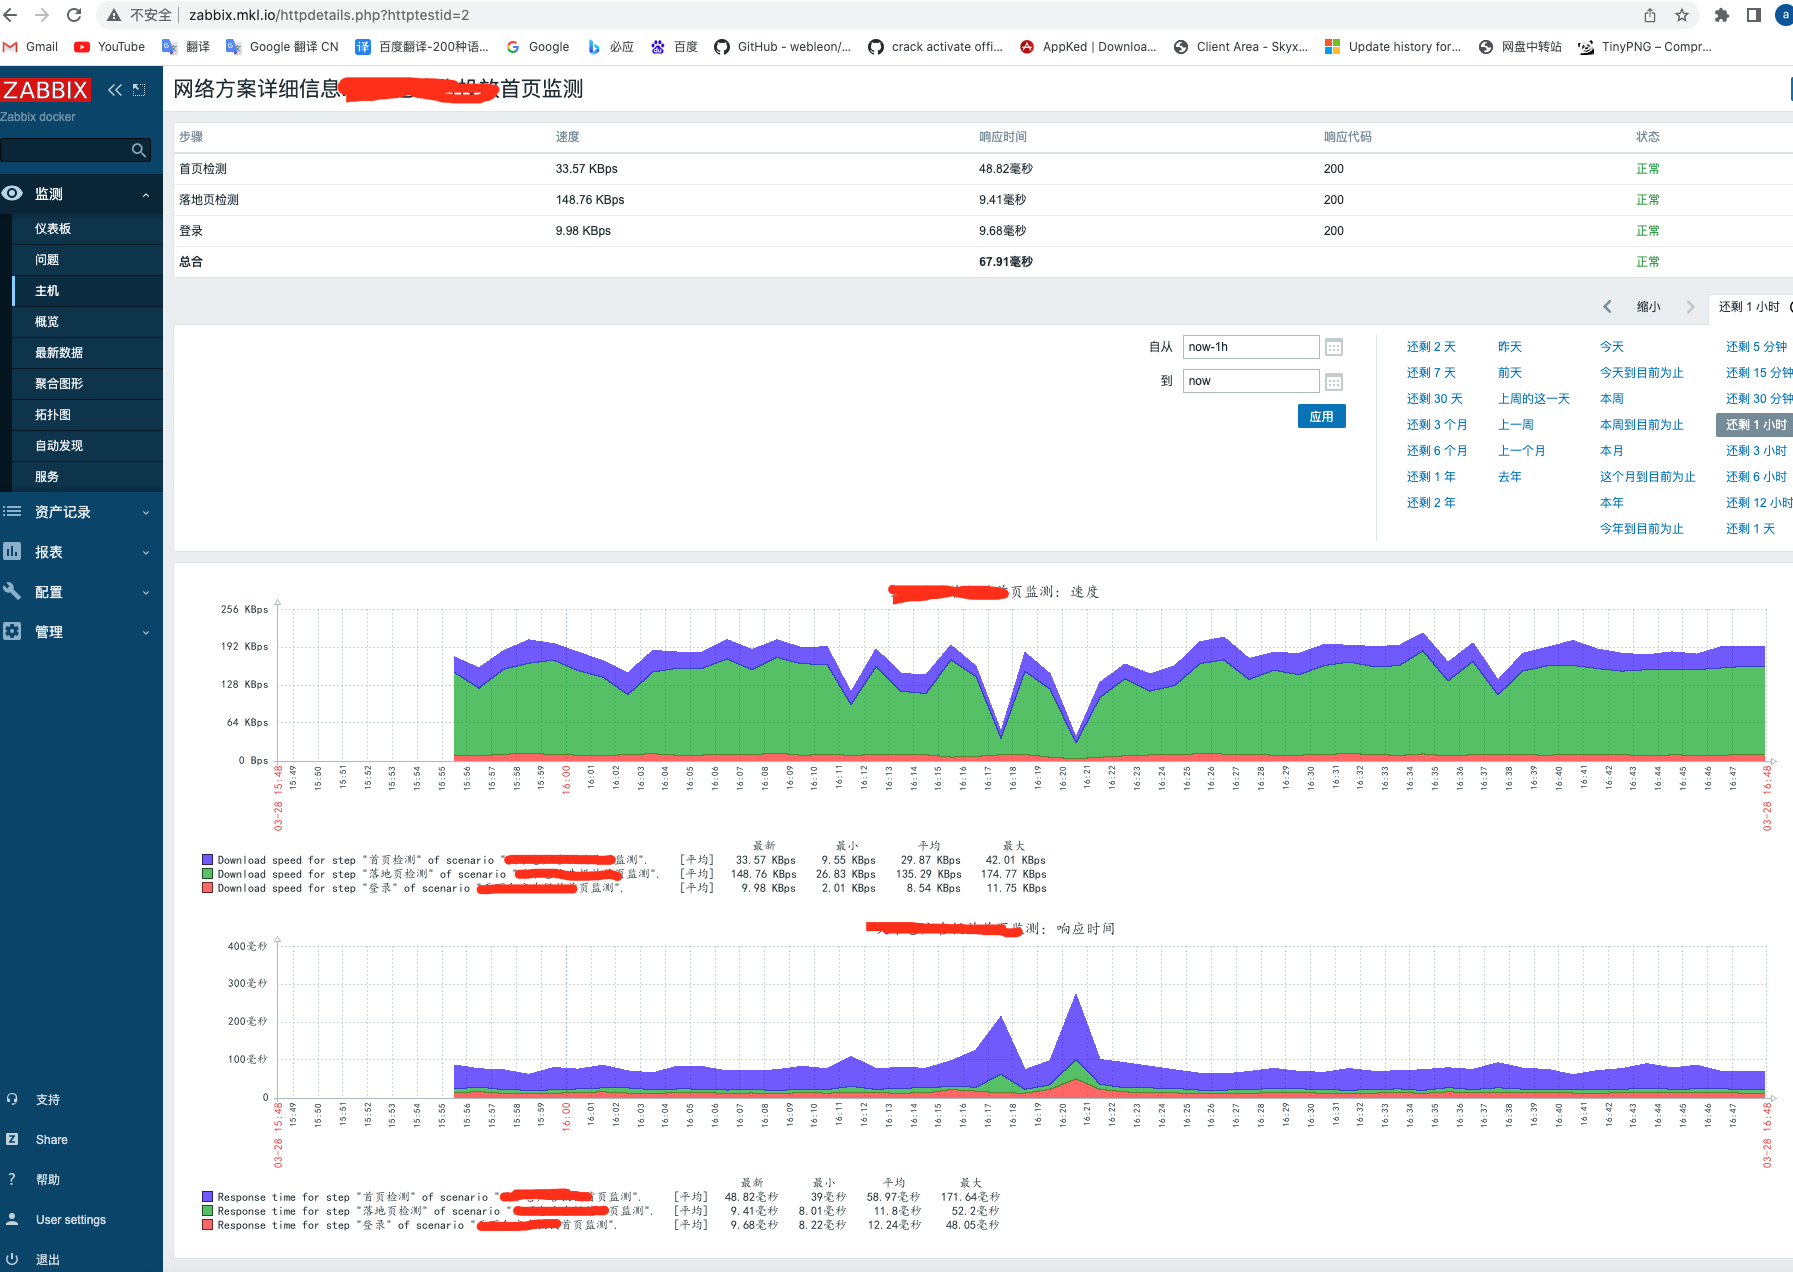Click the eye icon beside 监测
Screen dimensions: 1793x1272
(13, 194)
